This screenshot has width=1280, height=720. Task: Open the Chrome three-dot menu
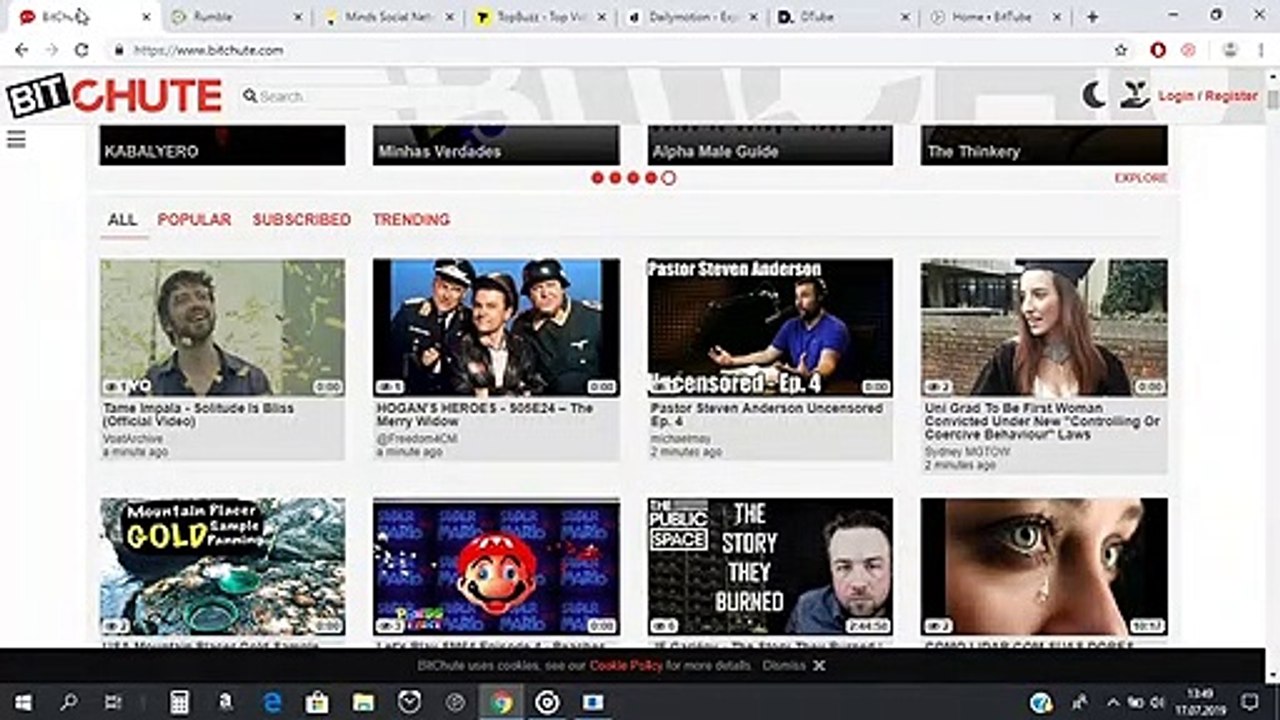[x=1260, y=50]
